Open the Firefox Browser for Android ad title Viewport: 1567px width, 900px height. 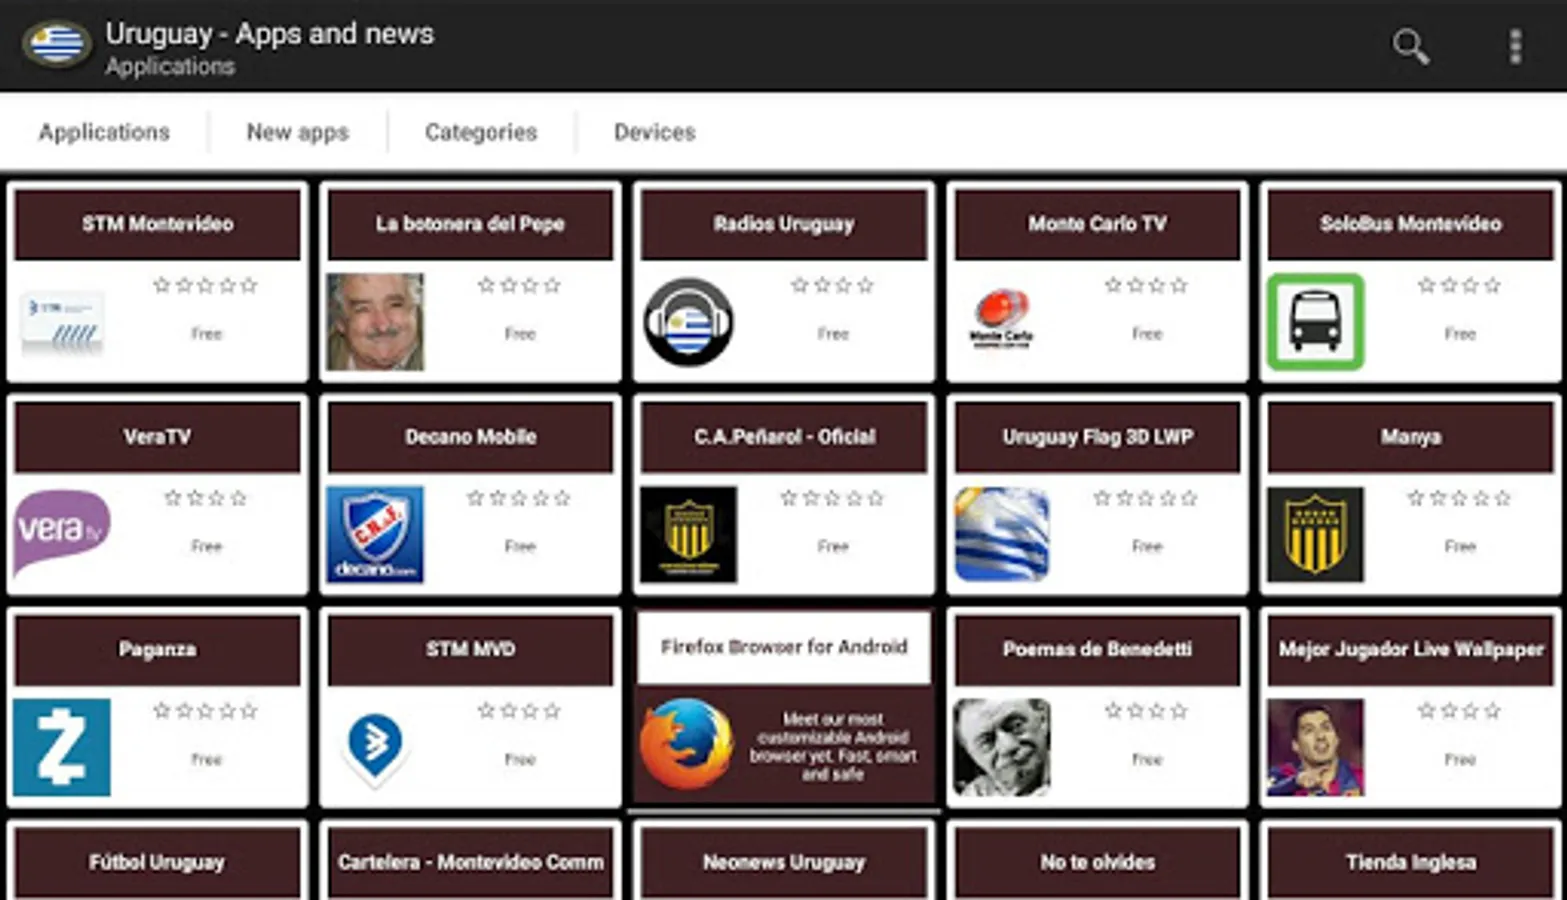pyautogui.click(x=784, y=648)
